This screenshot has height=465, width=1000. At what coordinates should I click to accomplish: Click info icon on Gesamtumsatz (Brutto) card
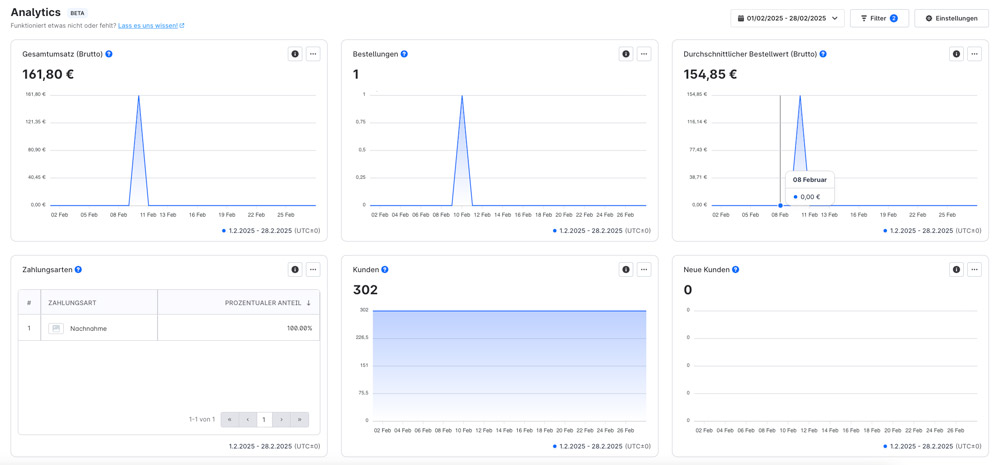click(x=295, y=54)
